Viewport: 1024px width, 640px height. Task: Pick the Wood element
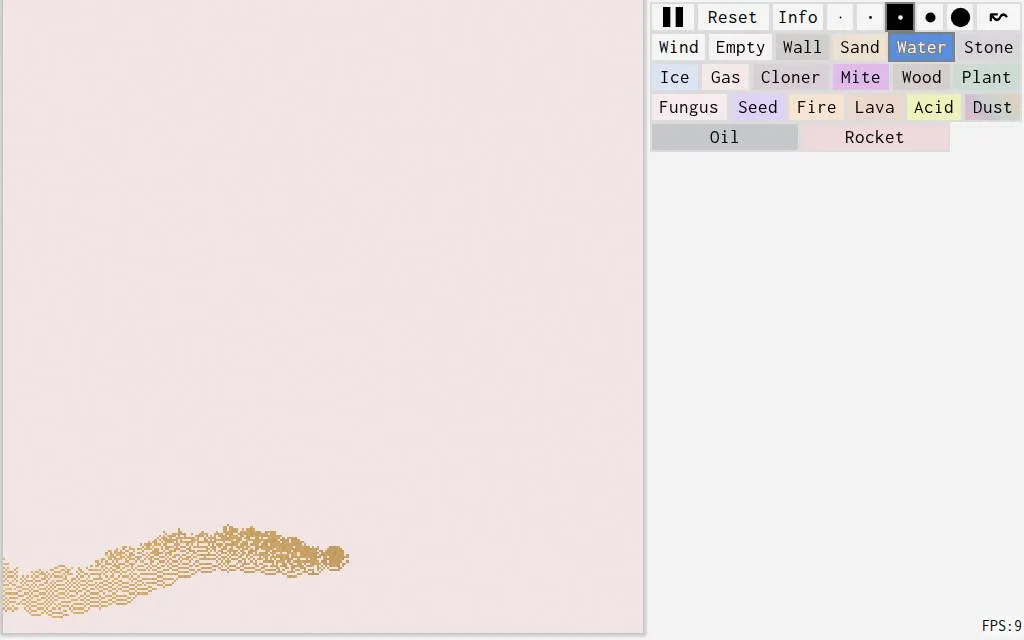click(921, 77)
